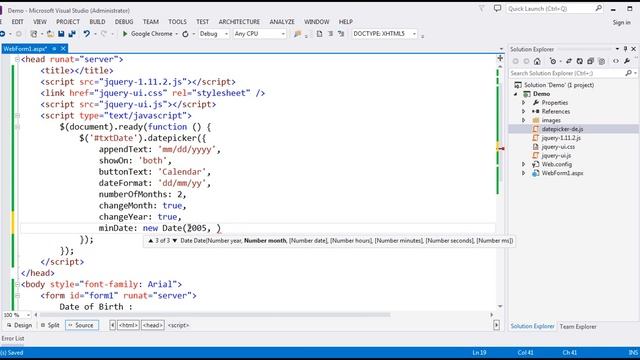Close the WebForm1.aspx tab

[x=63, y=49]
